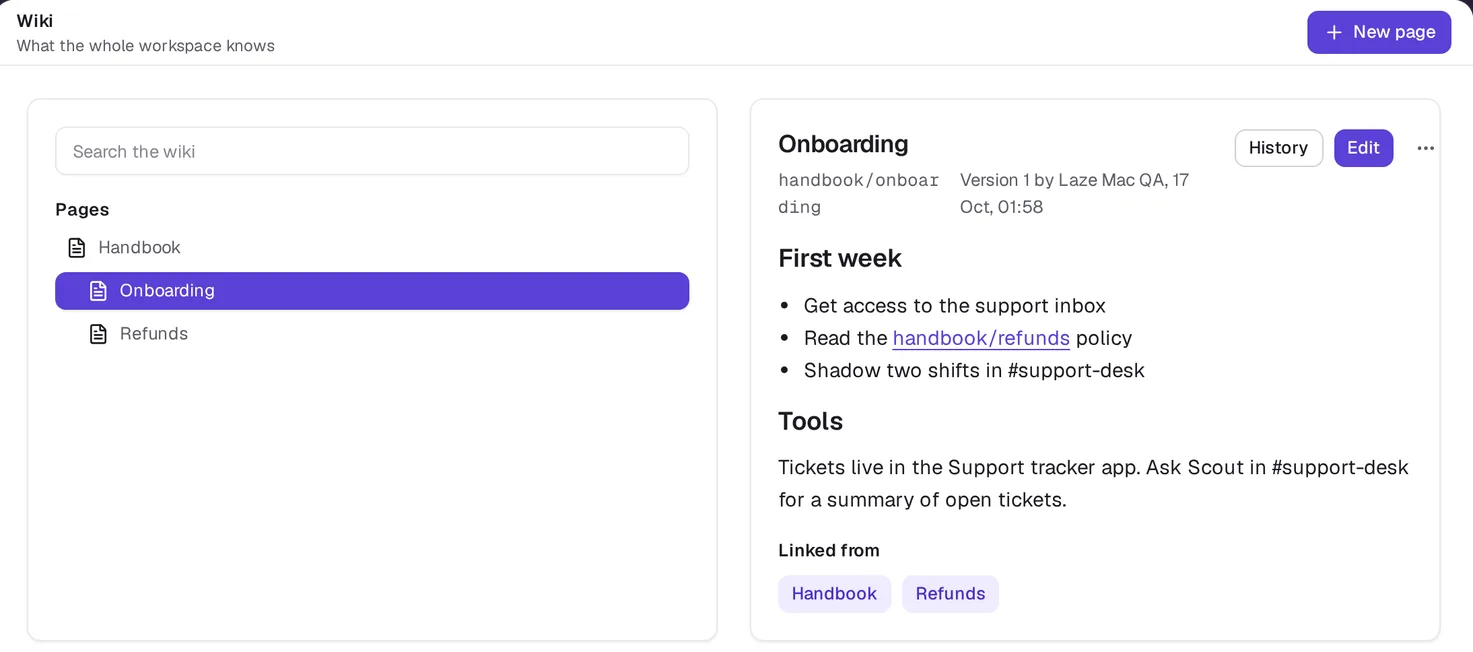The width and height of the screenshot is (1473, 652).
Task: Edit the Onboarding page
Action: click(1363, 148)
